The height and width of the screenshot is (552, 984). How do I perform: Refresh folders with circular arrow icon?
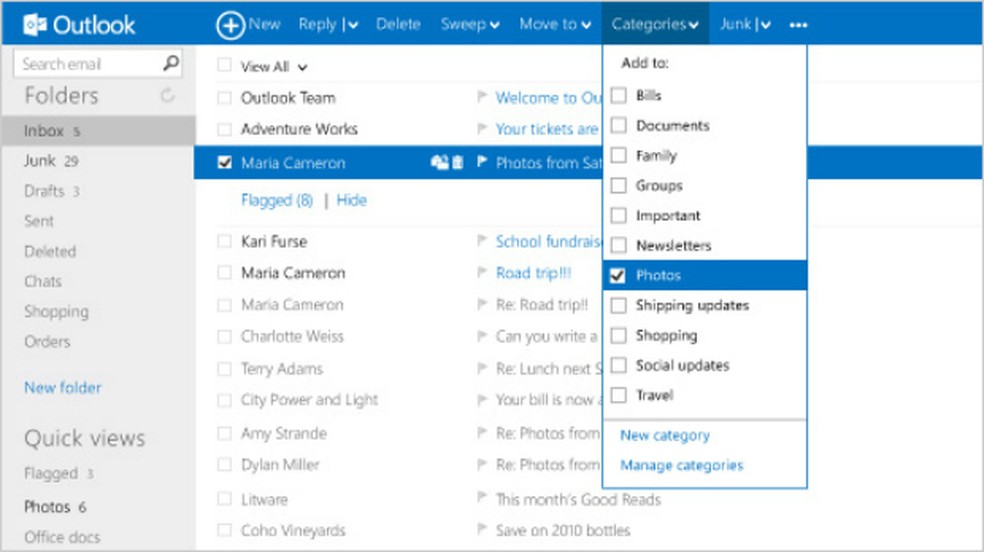[167, 95]
